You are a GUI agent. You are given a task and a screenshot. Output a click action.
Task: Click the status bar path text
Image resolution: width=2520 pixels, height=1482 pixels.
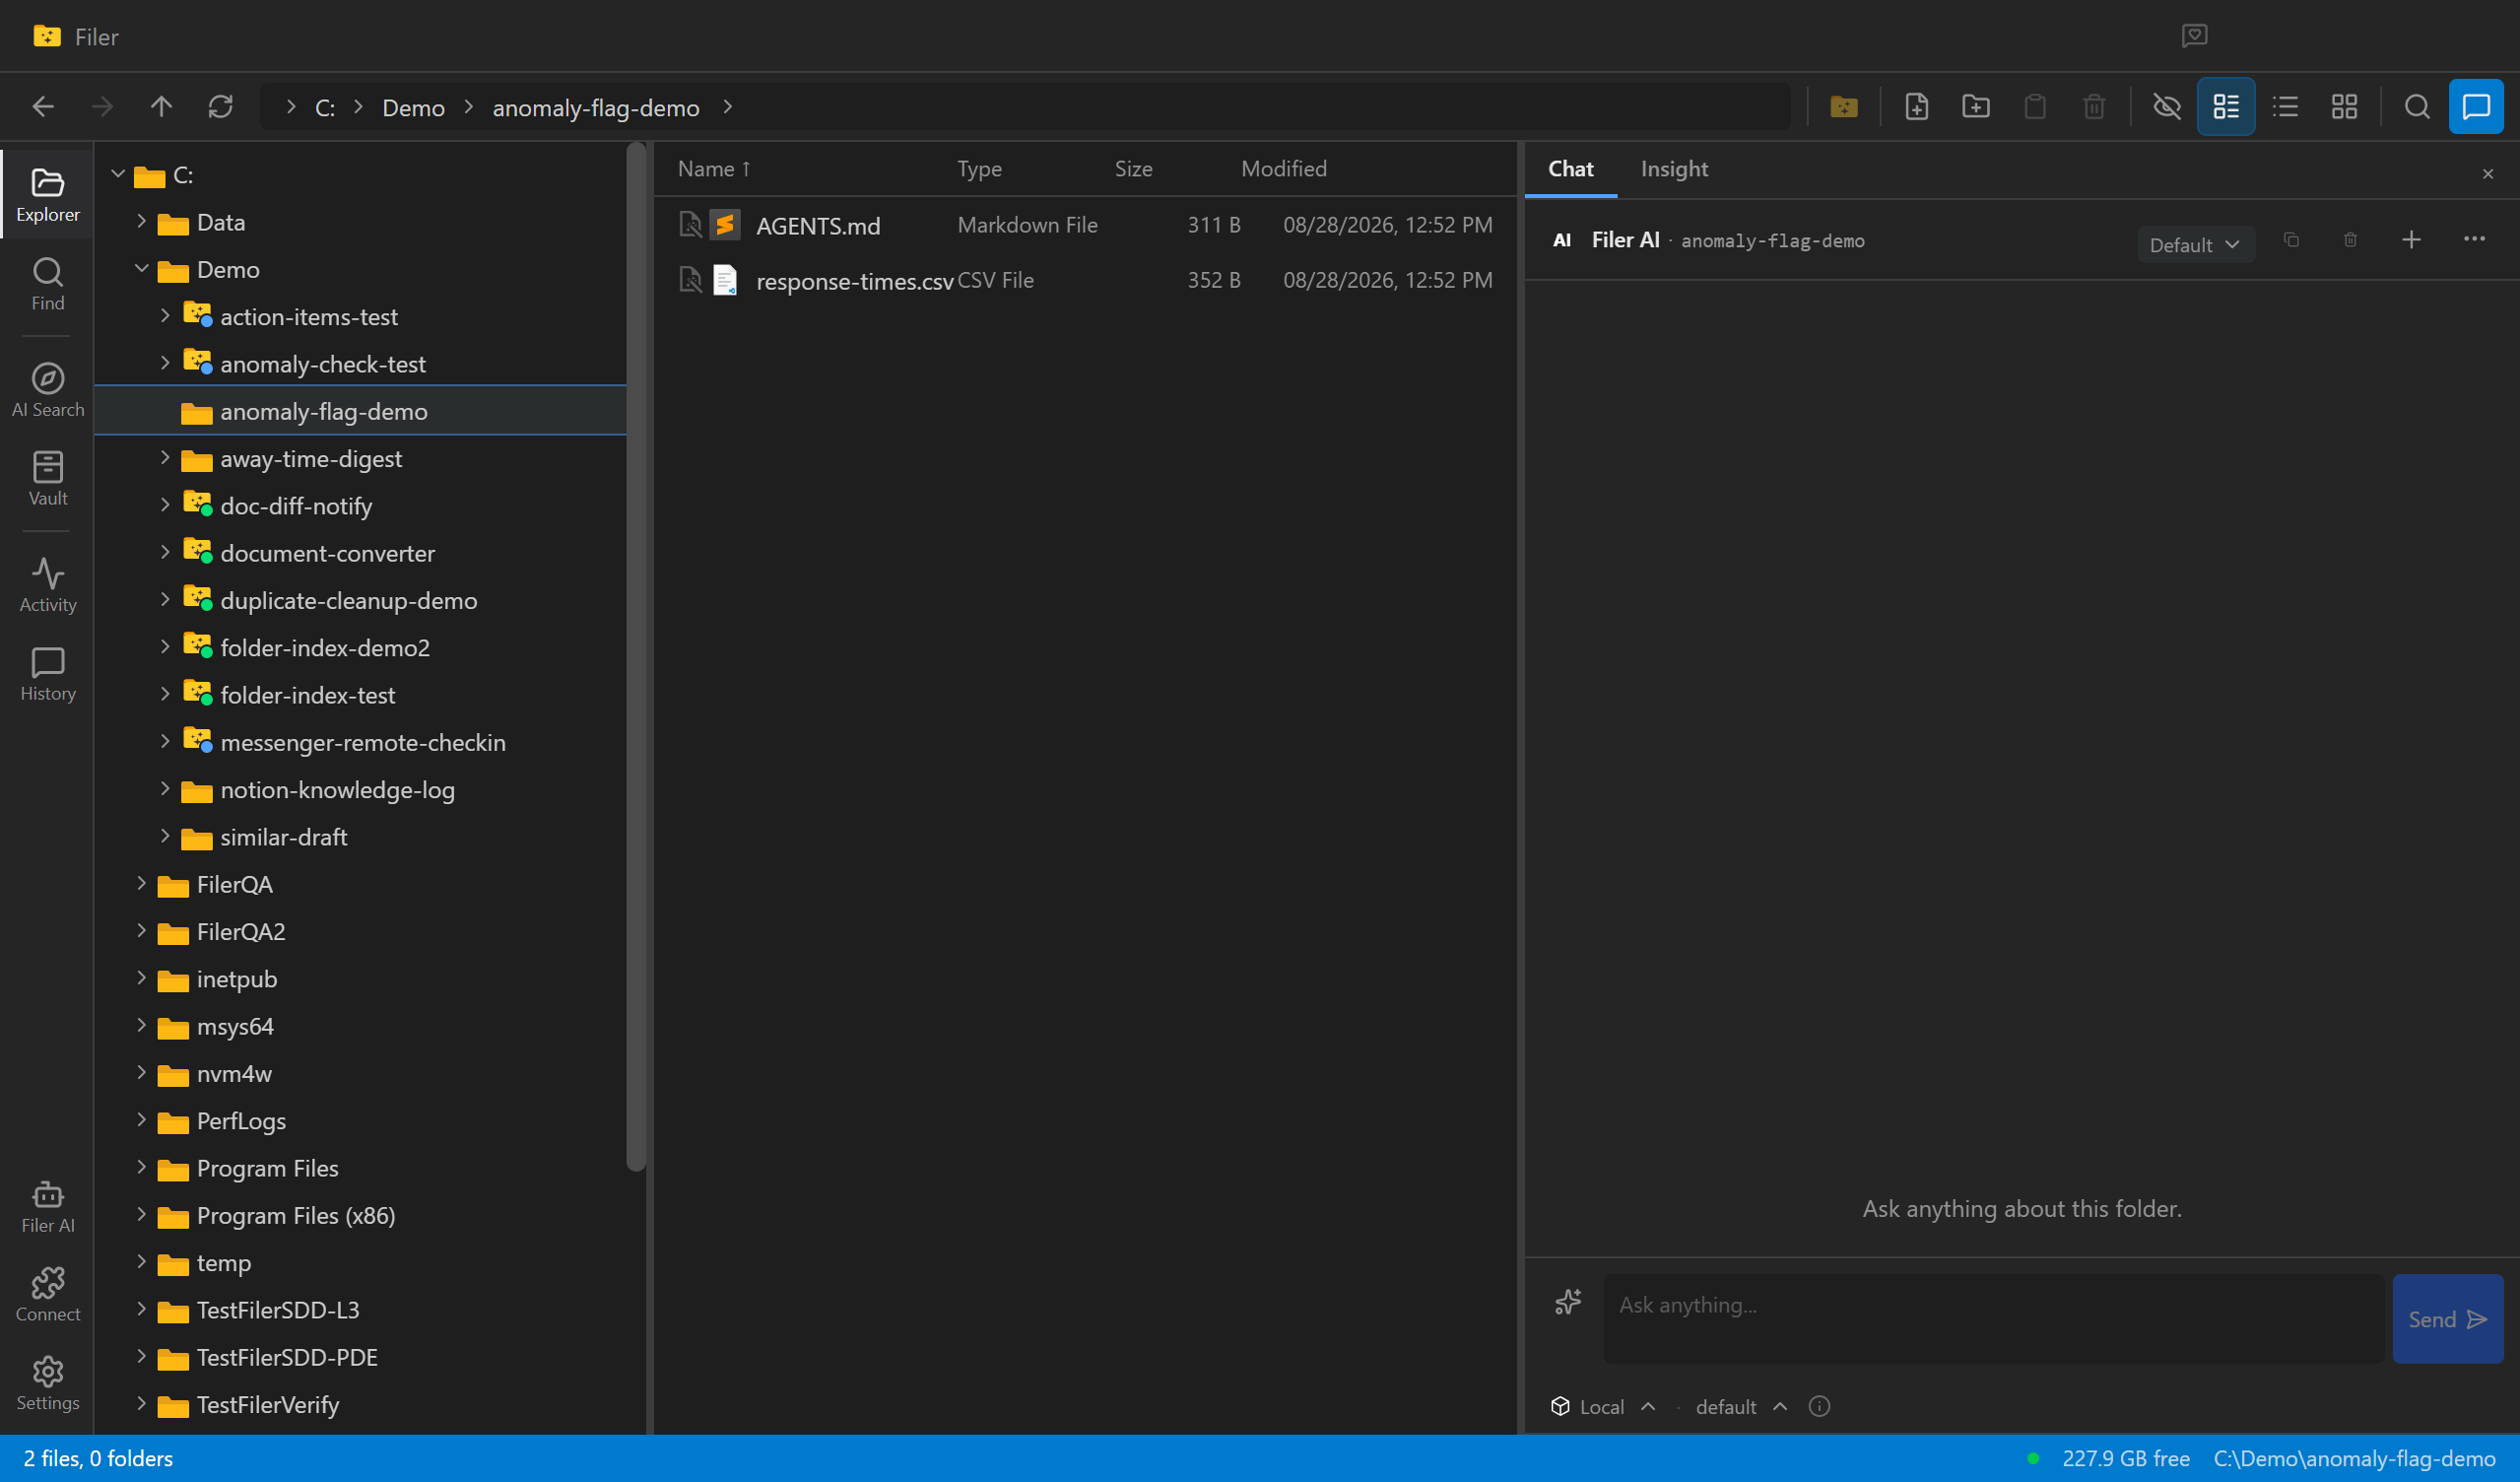tap(2354, 1459)
